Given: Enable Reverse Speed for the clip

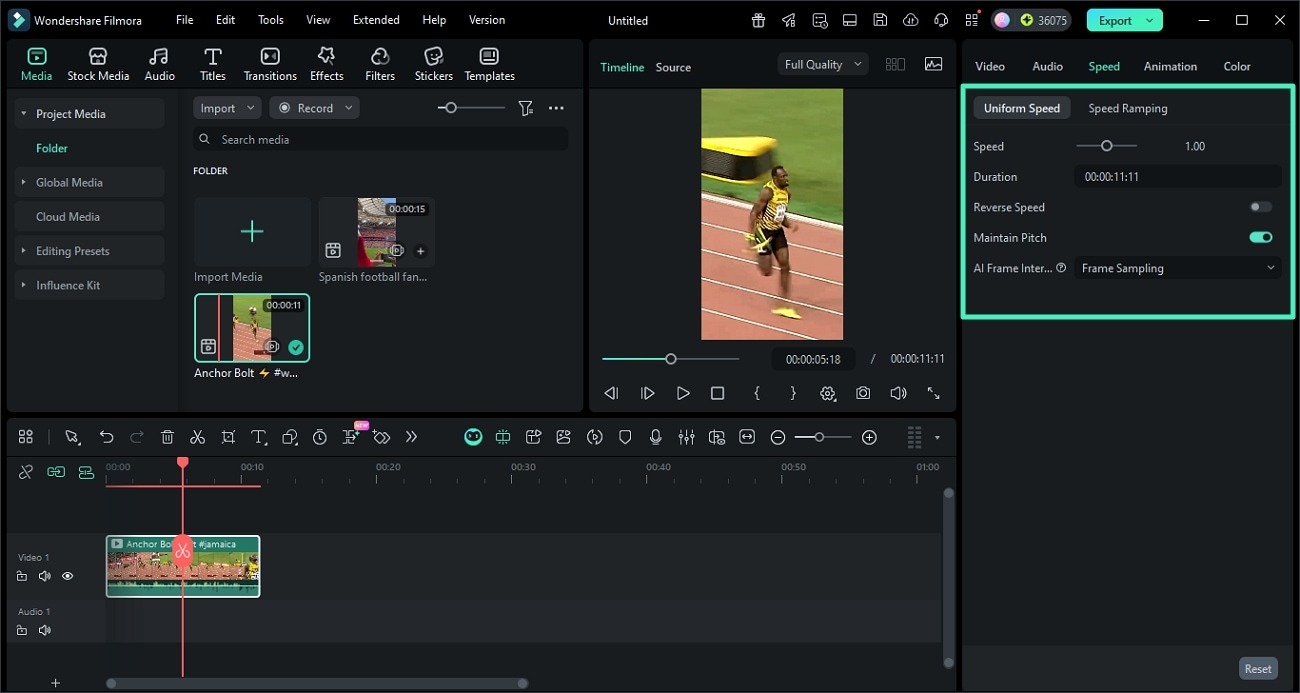Looking at the screenshot, I should [x=1260, y=206].
